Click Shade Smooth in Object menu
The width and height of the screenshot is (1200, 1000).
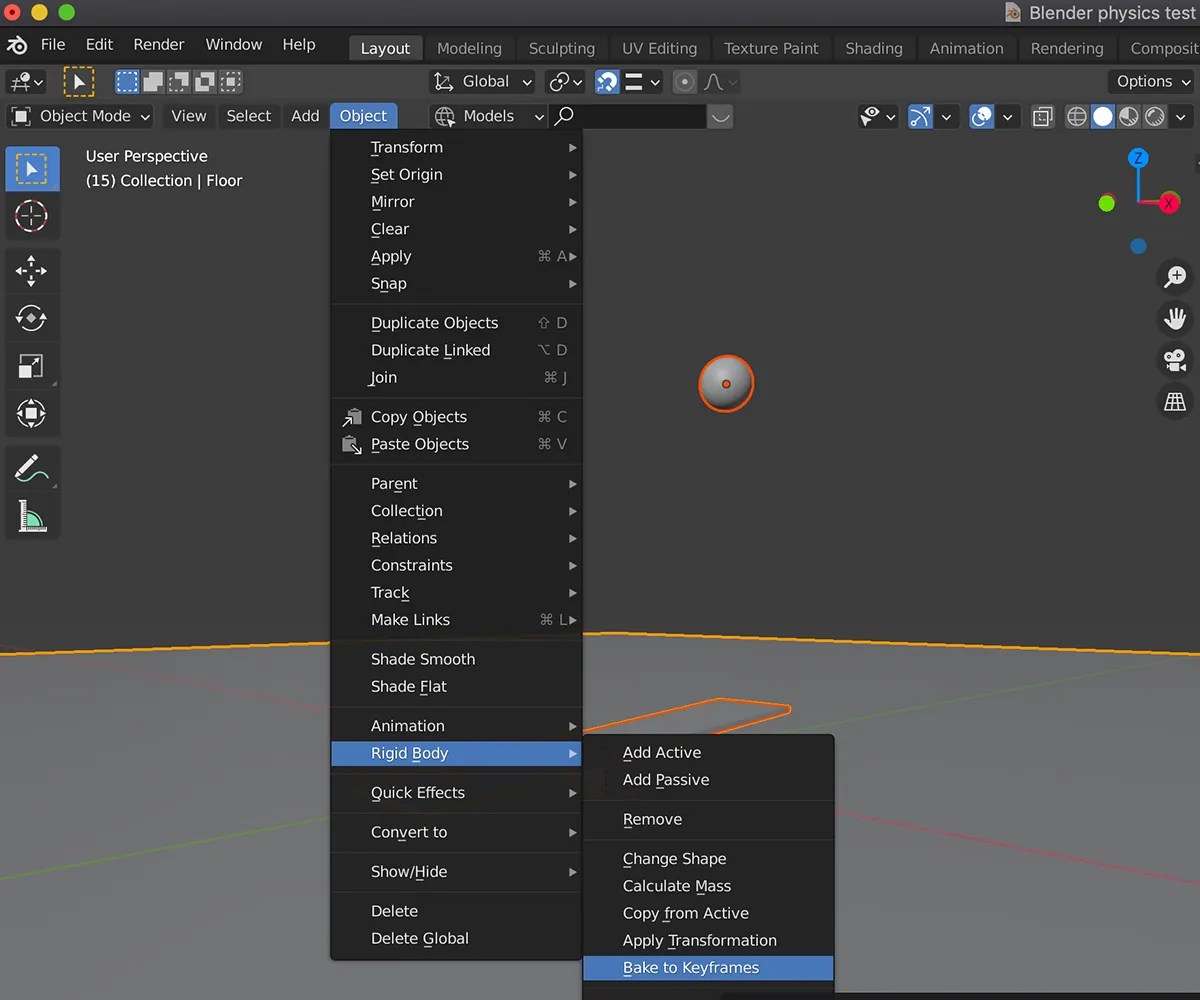click(x=456, y=660)
